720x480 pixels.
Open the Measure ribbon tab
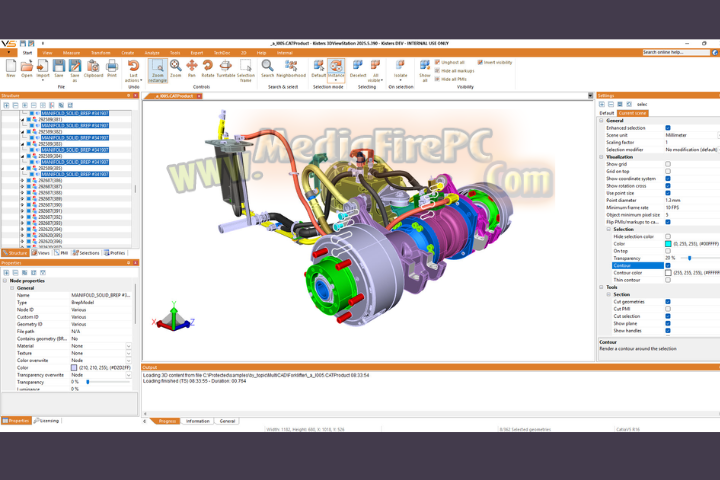(x=71, y=53)
